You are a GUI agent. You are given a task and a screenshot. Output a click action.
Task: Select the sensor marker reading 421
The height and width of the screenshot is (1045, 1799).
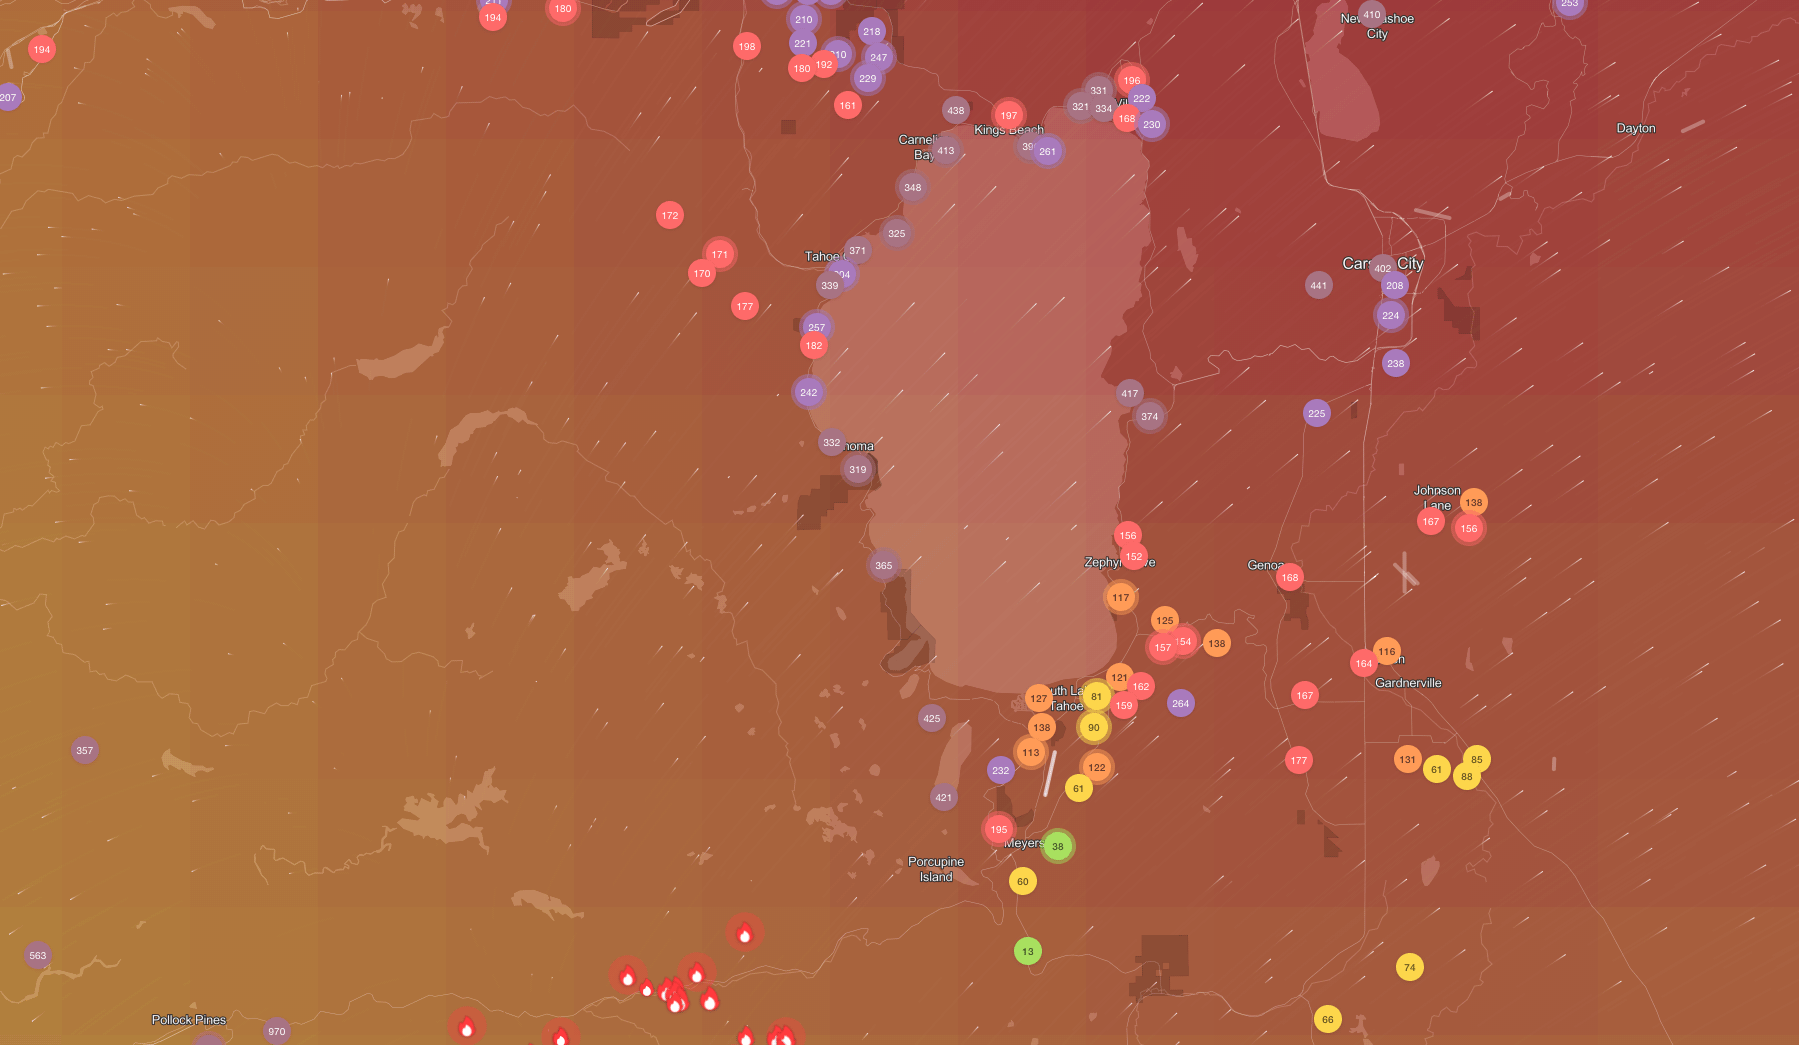tap(944, 797)
